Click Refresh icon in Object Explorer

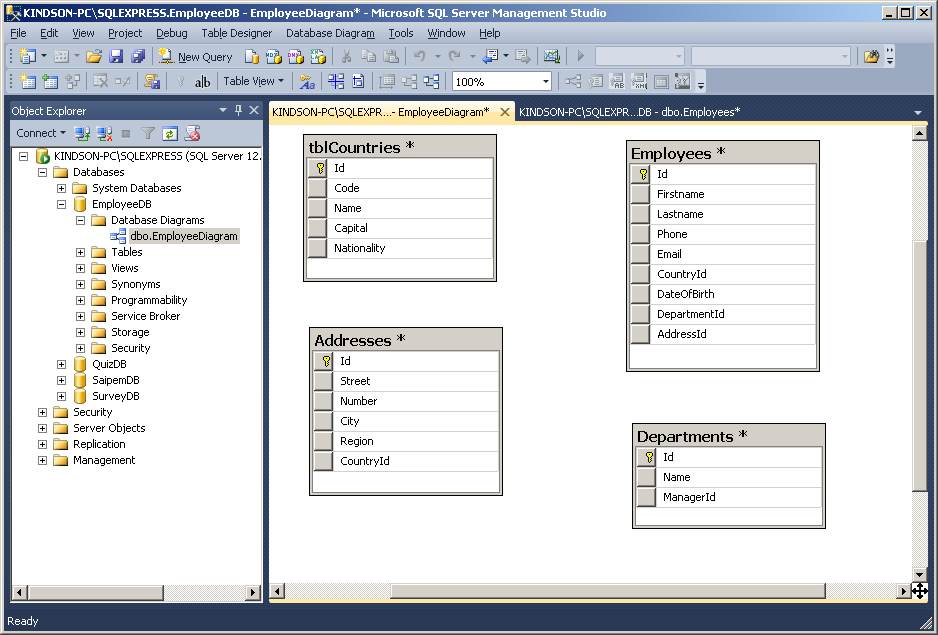click(x=170, y=133)
